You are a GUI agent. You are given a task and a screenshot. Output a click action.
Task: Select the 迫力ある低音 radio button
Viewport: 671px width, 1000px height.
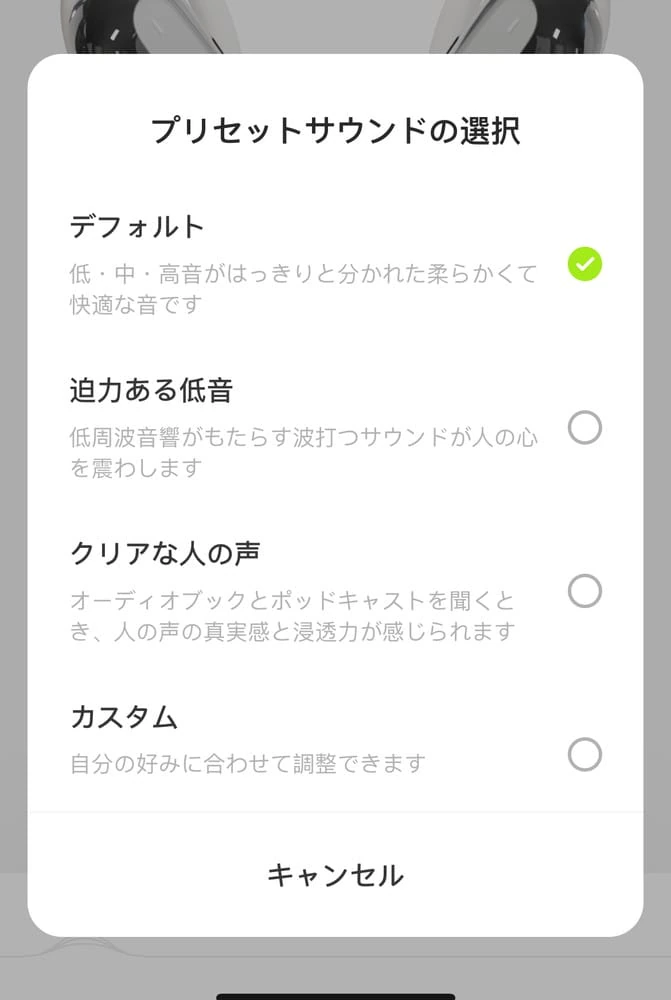point(585,428)
